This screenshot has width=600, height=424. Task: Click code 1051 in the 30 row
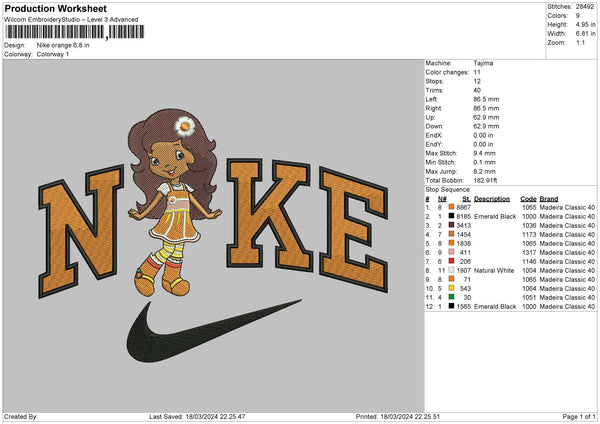(x=529, y=297)
